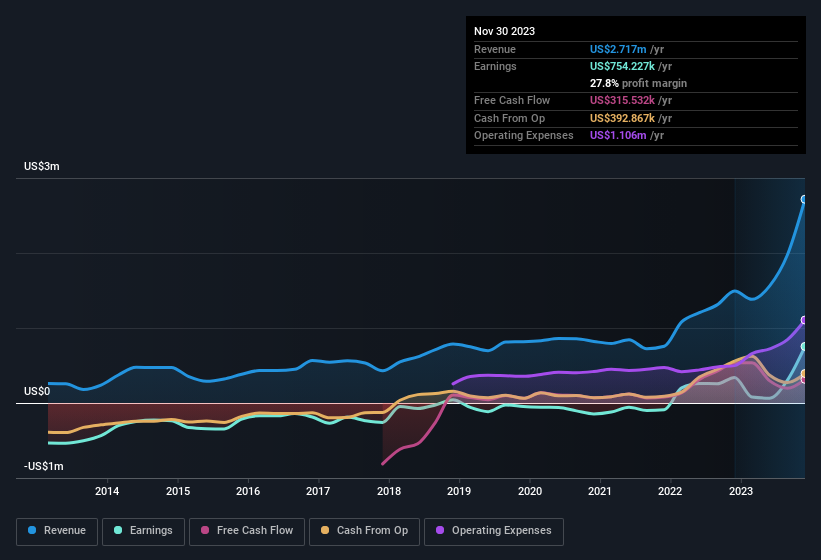This screenshot has height=560, width=821.
Task: Click the US$1.106m operating expenses value
Action: tap(618, 136)
